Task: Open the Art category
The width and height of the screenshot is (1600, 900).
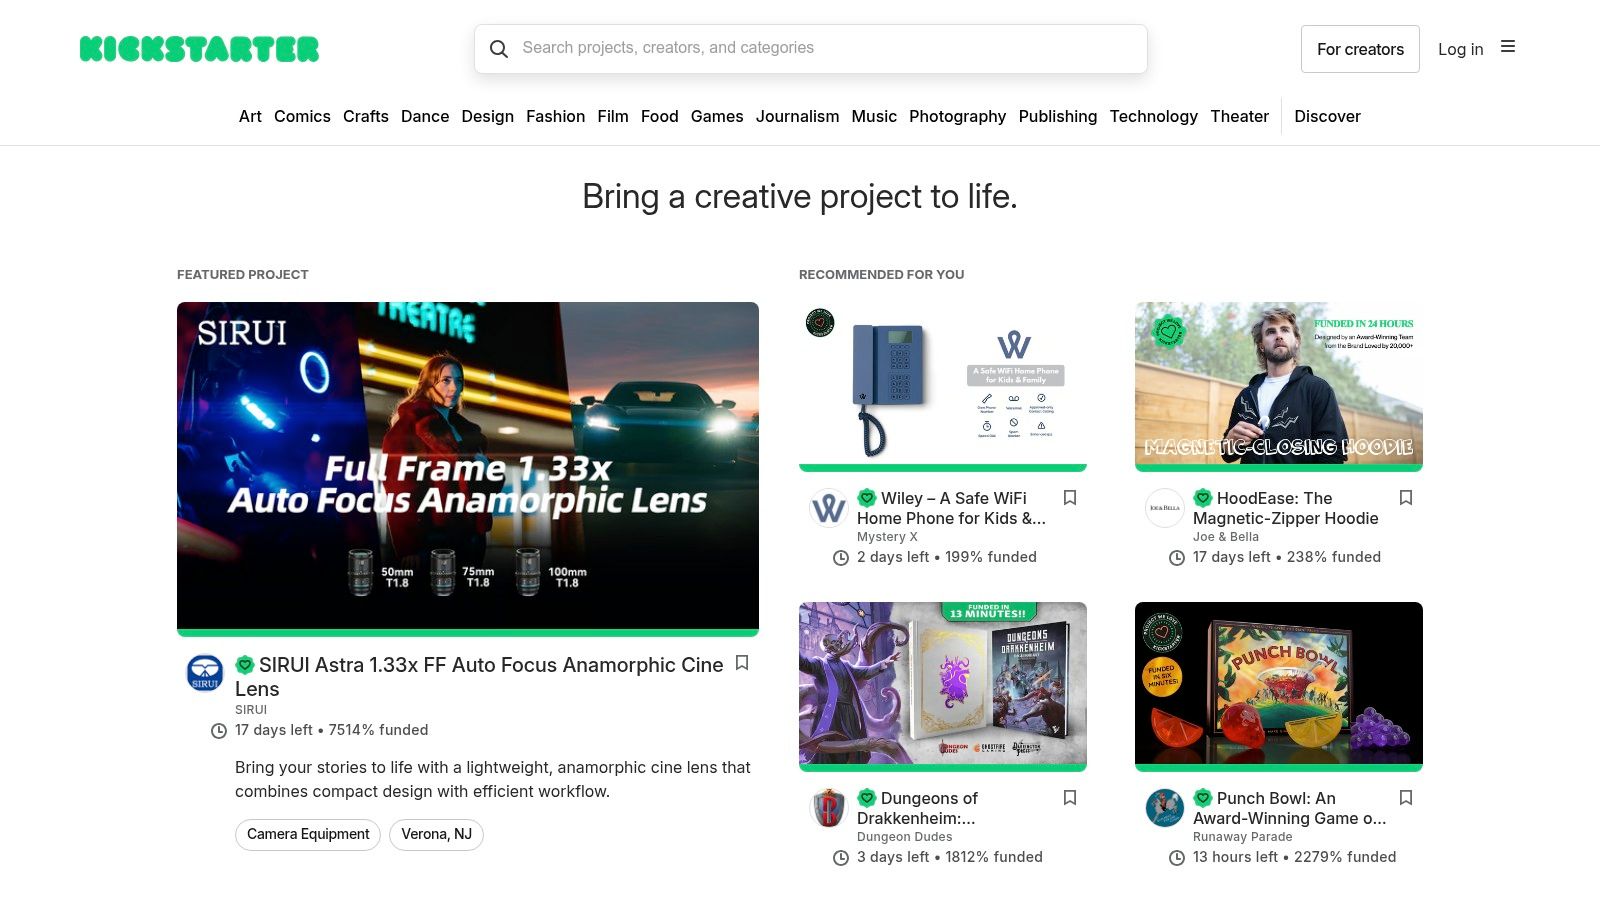Action: pos(249,117)
